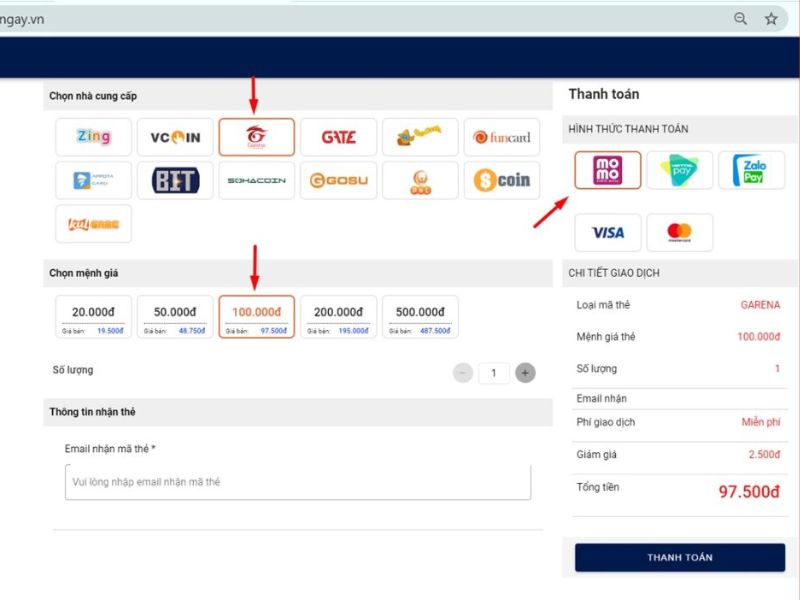Image resolution: width=800 pixels, height=600 pixels.
Task: Decrease quantity with the minus button
Action: tap(463, 373)
